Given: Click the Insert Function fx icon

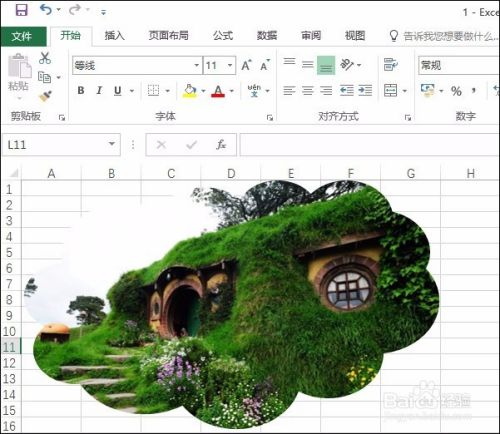Looking at the screenshot, I should coord(221,145).
